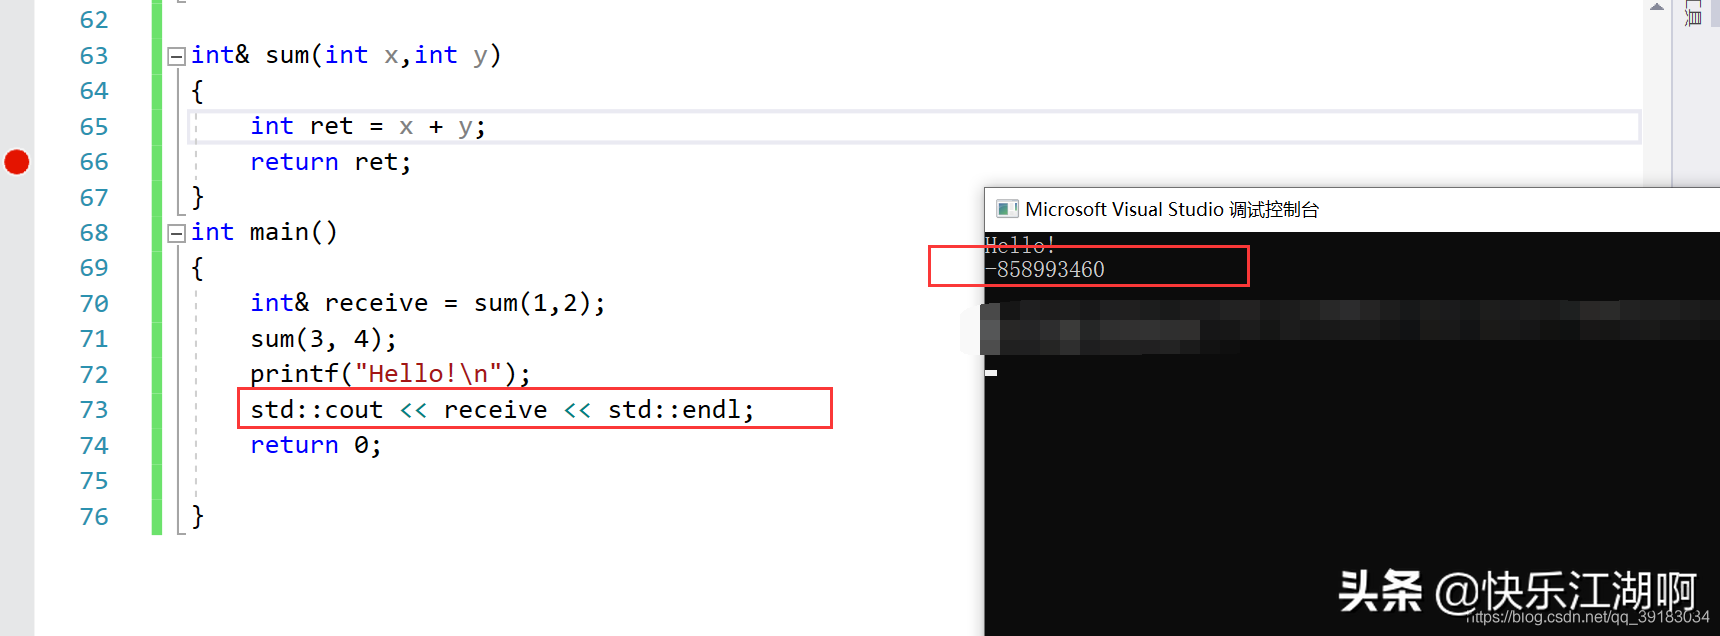Click the editor scrollbar up arrow
This screenshot has height=636, width=1720.
1657,7
